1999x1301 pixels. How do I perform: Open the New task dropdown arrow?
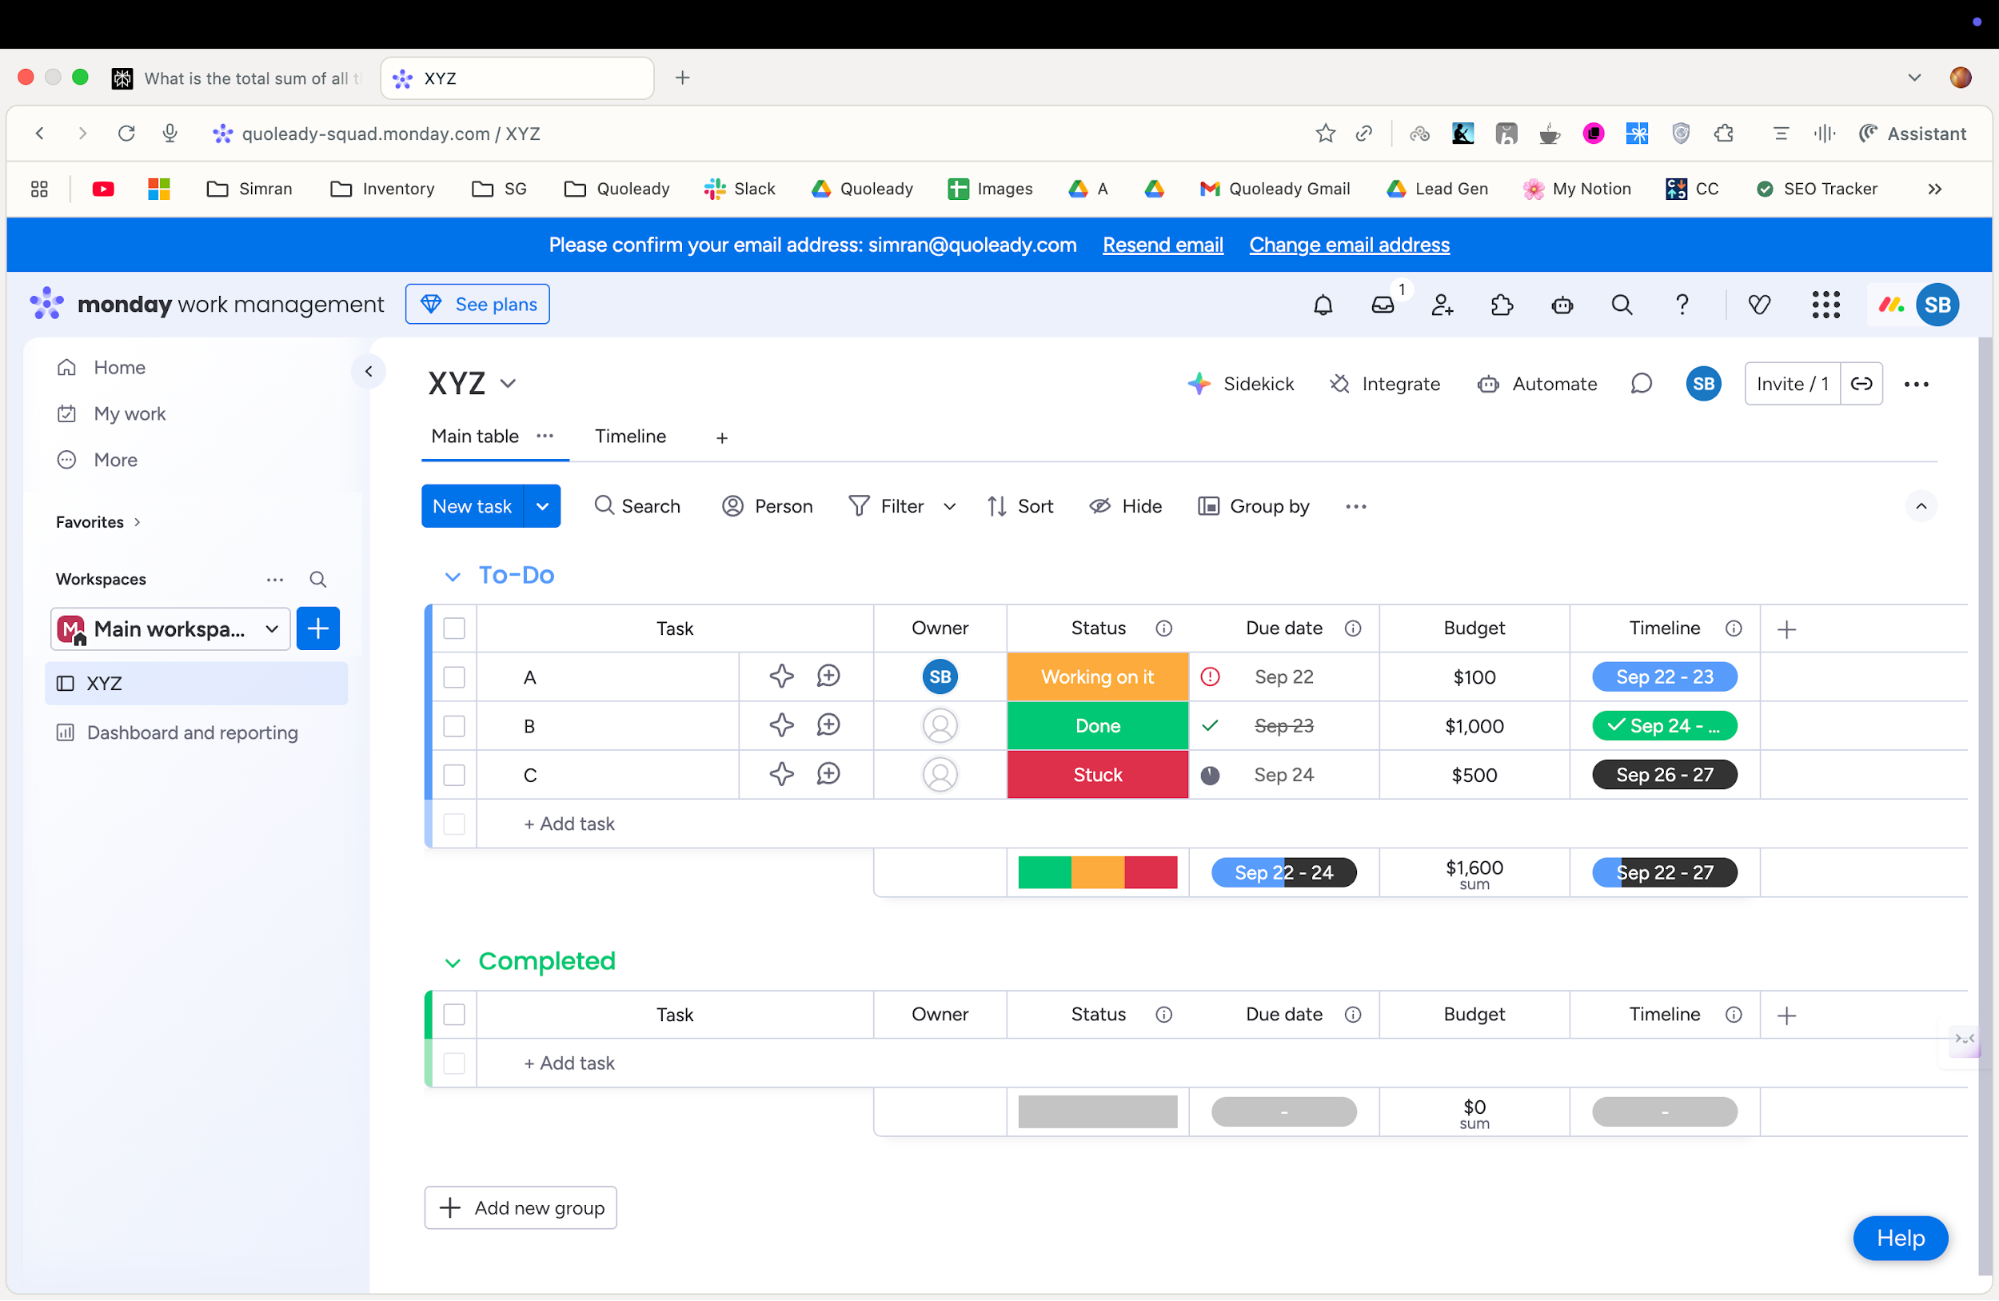543,506
